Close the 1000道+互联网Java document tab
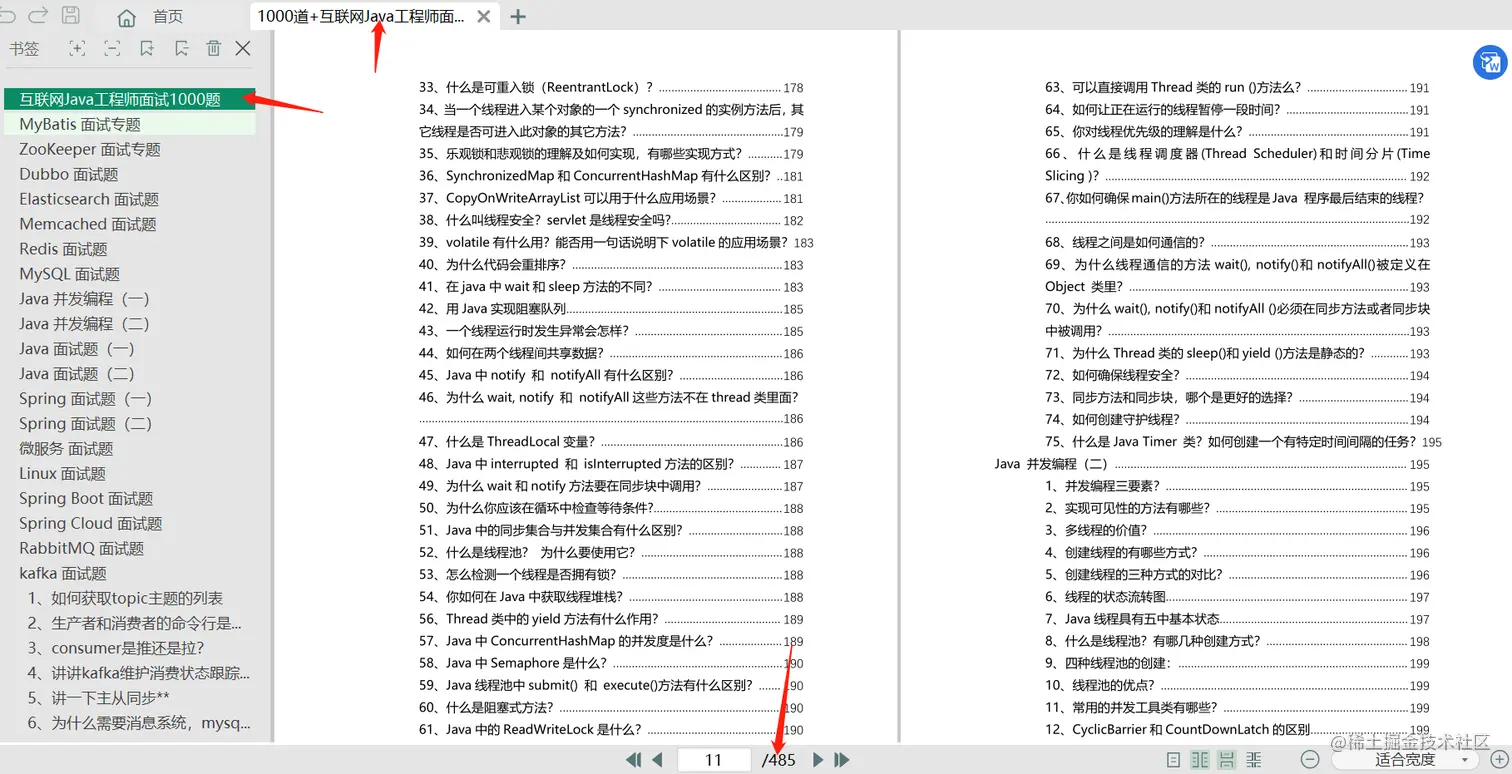 [x=484, y=17]
